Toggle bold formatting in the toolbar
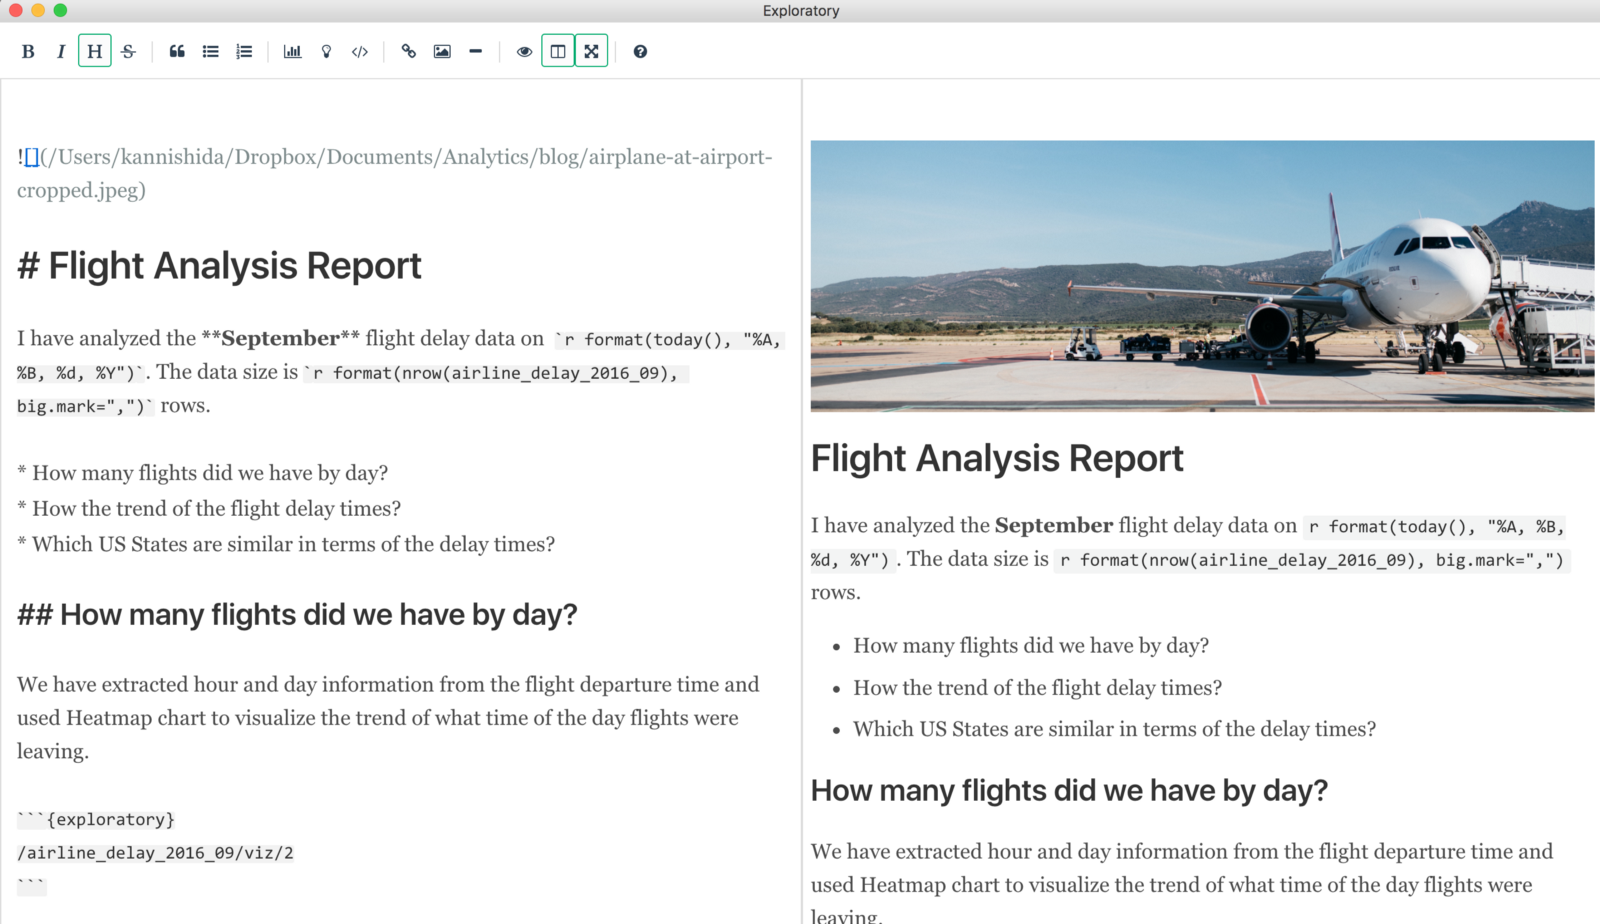 click(28, 52)
